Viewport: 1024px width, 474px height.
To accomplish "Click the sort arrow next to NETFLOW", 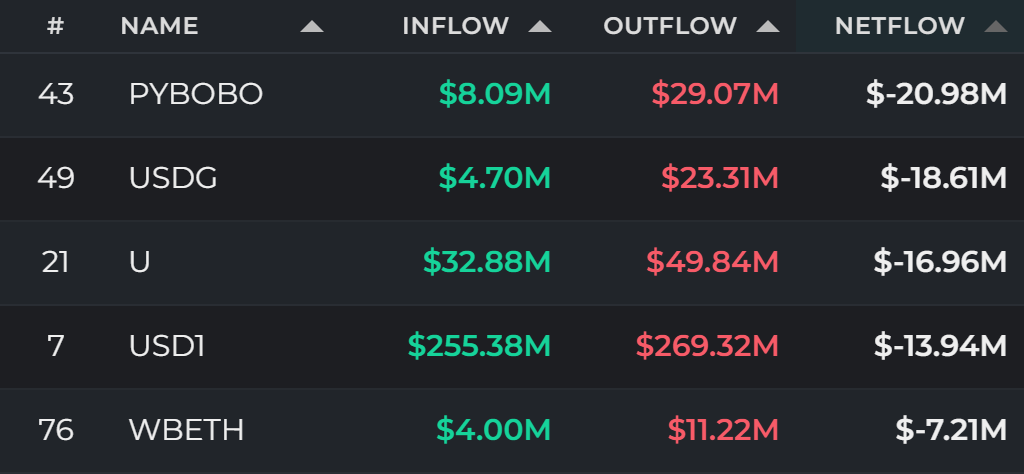I will pyautogui.click(x=996, y=27).
